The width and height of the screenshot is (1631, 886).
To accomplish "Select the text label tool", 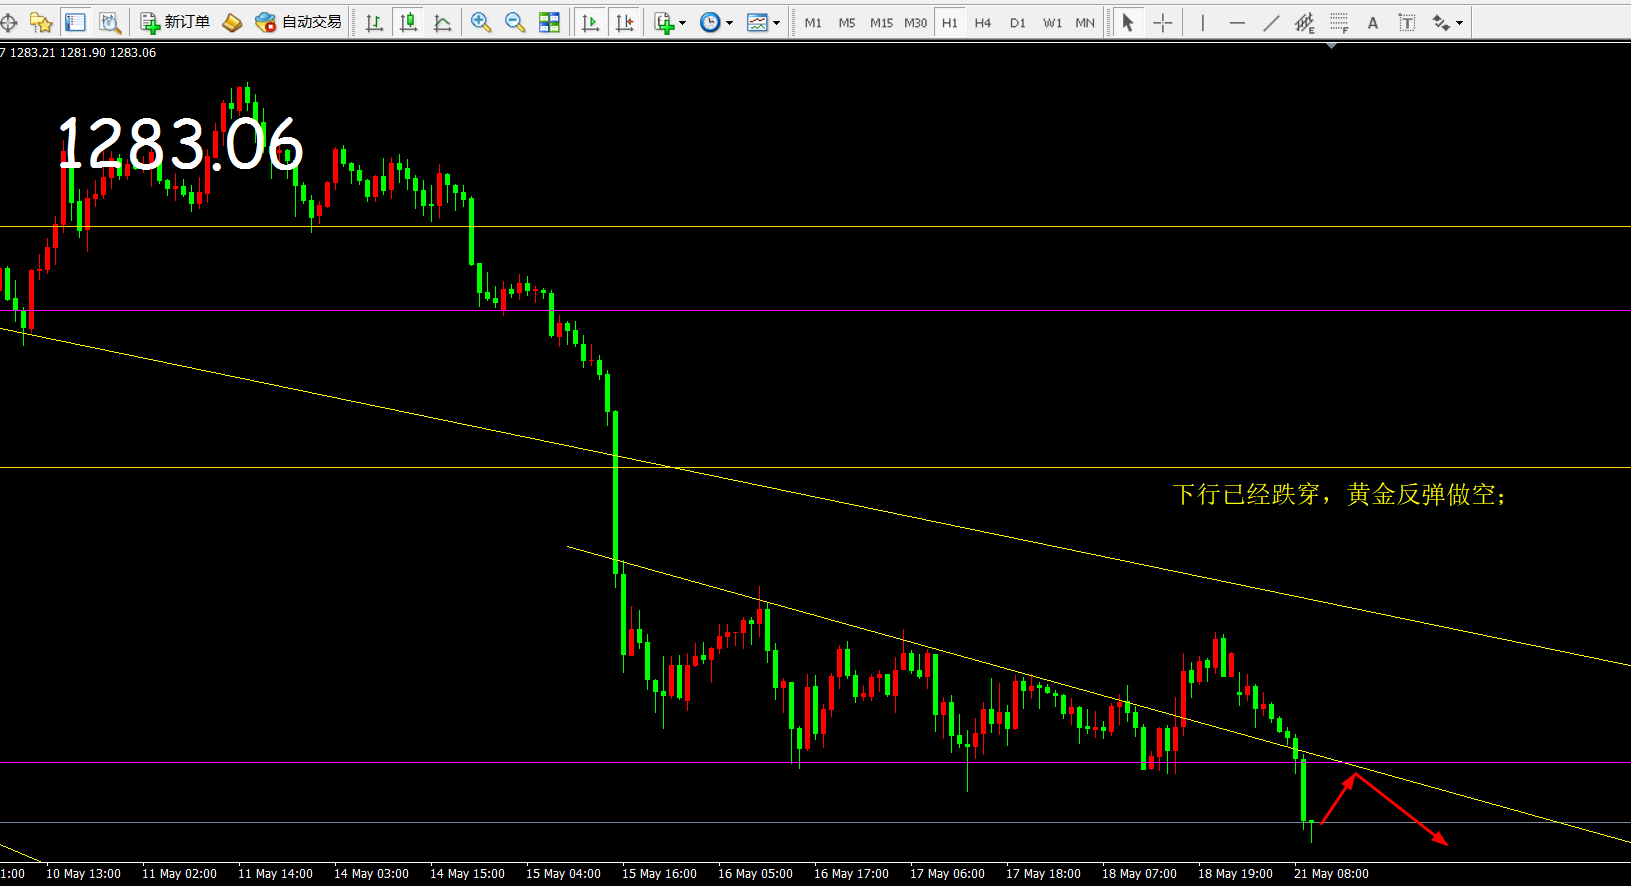I will pyautogui.click(x=1407, y=22).
